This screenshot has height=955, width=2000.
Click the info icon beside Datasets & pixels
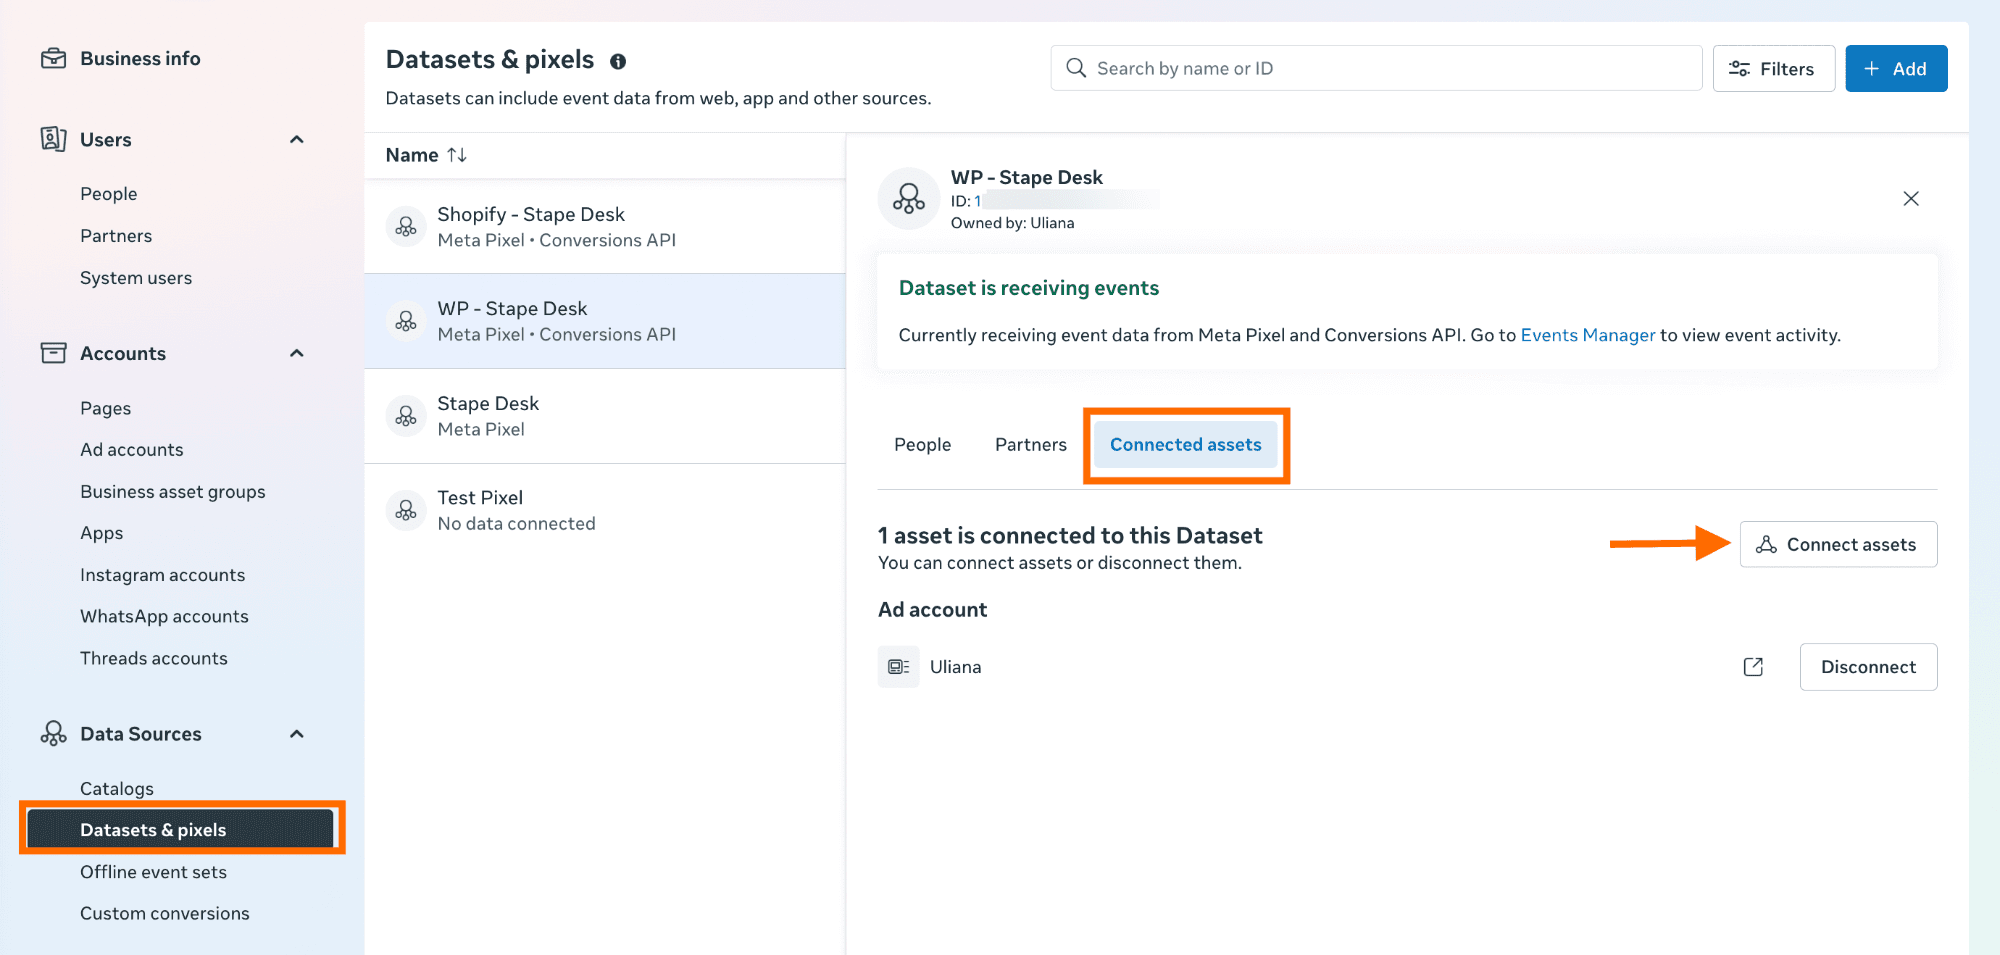coord(618,62)
